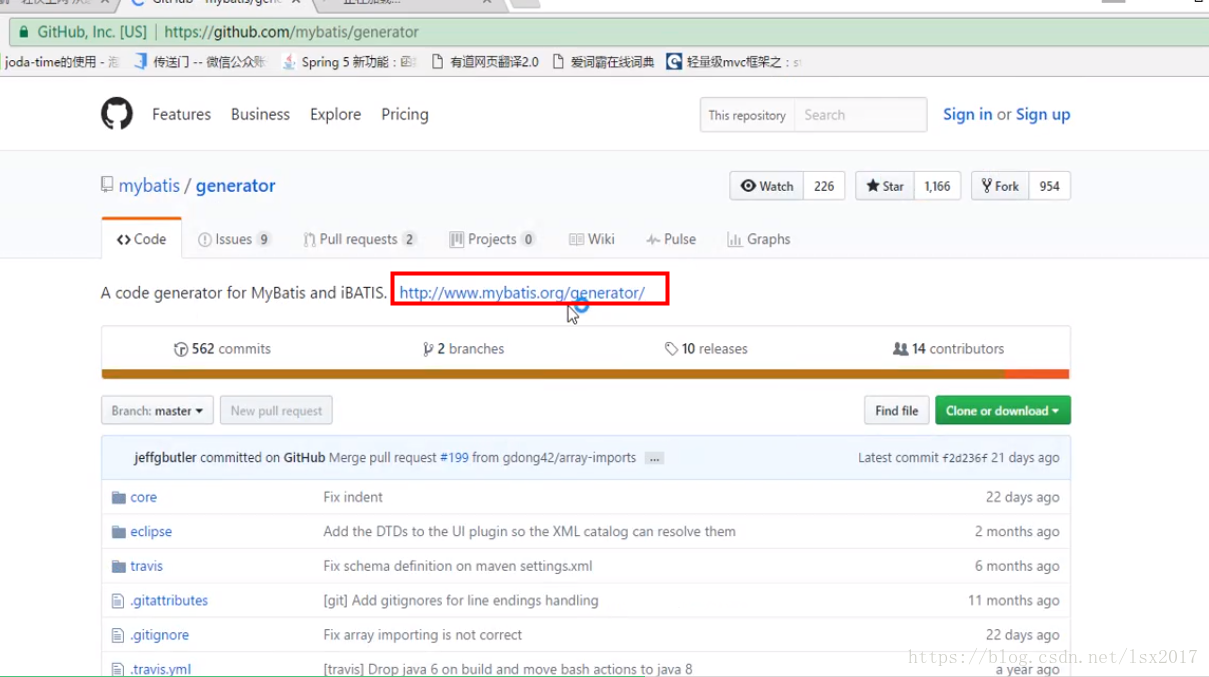
Task: Open the 轻量级mvc框架 bookmark
Action: tap(734, 62)
